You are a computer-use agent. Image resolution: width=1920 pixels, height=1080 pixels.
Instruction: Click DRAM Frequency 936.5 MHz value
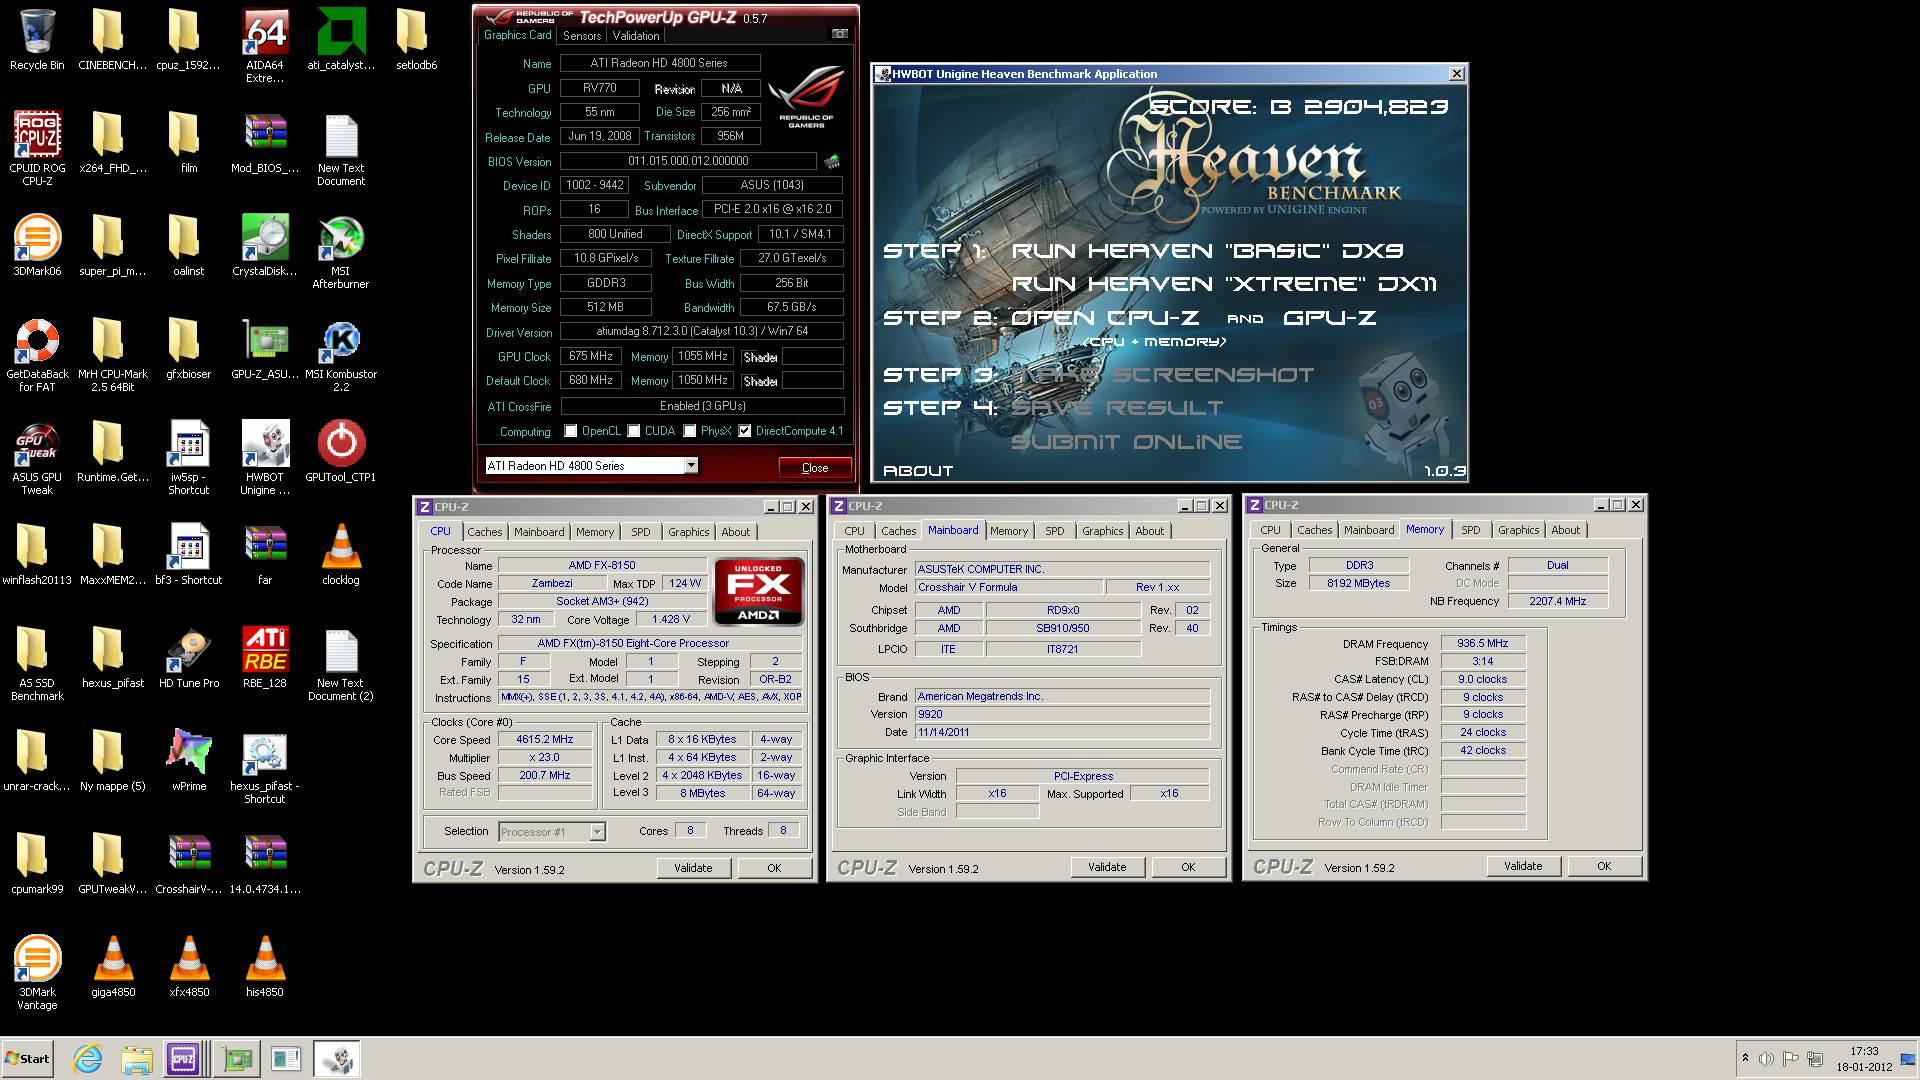[1483, 644]
